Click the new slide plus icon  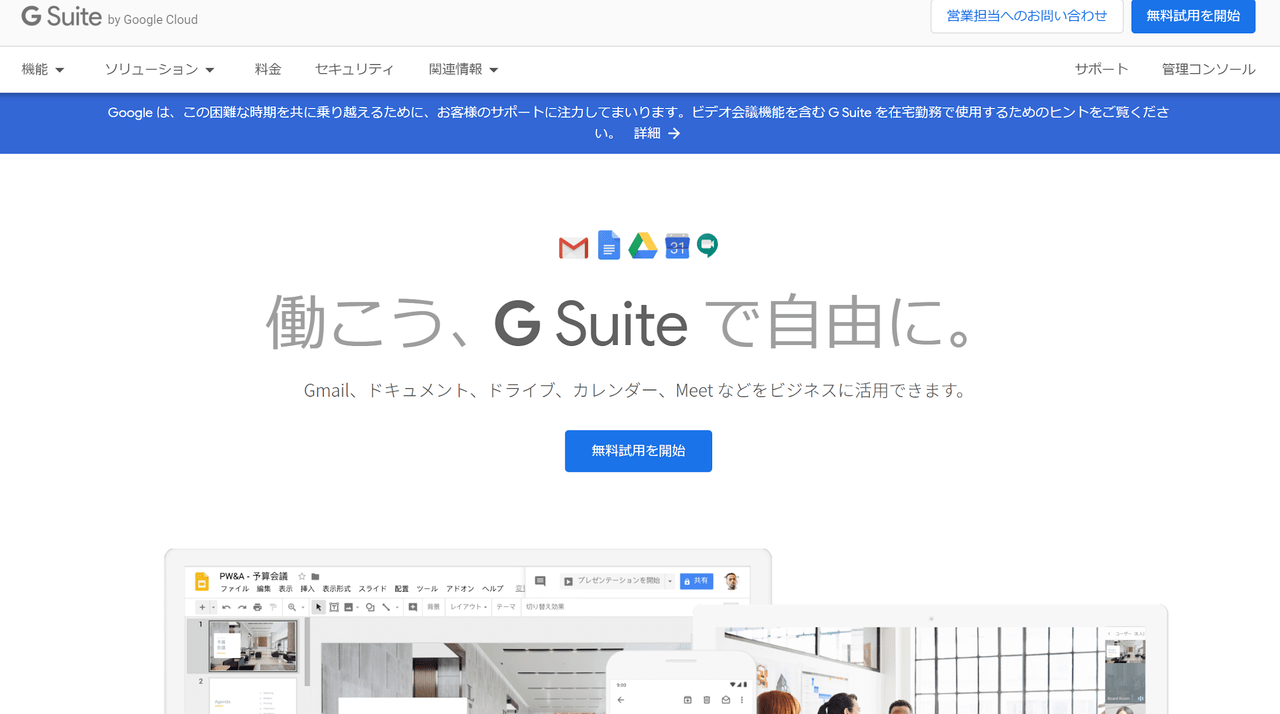point(202,607)
